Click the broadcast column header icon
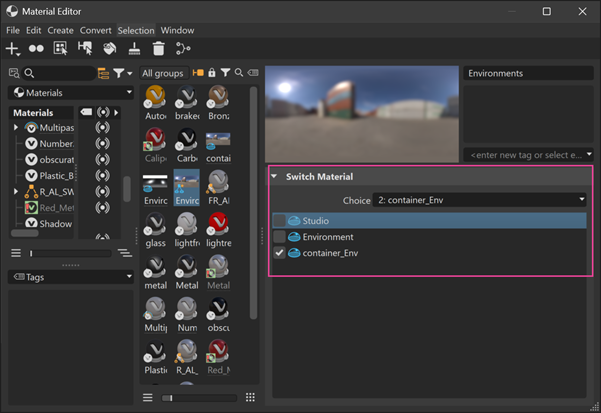 pyautogui.click(x=103, y=112)
